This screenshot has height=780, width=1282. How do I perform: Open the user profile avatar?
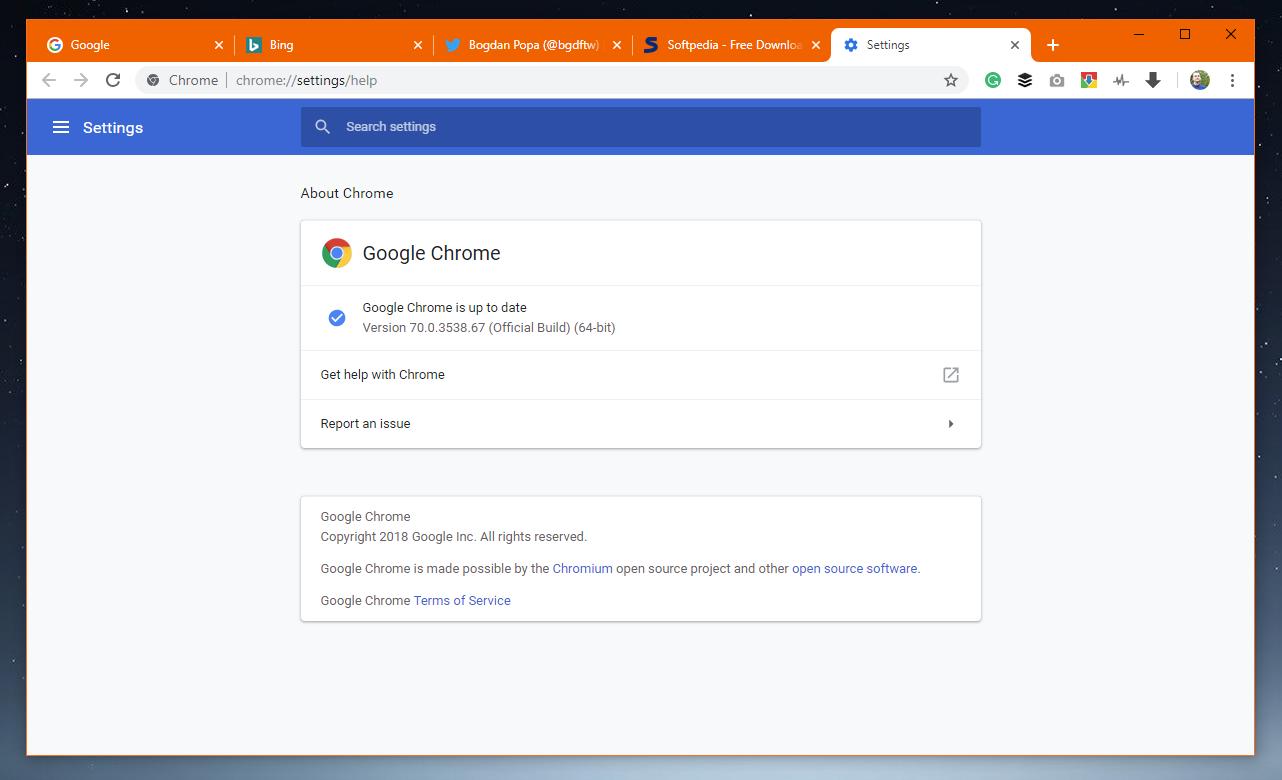pos(1200,80)
